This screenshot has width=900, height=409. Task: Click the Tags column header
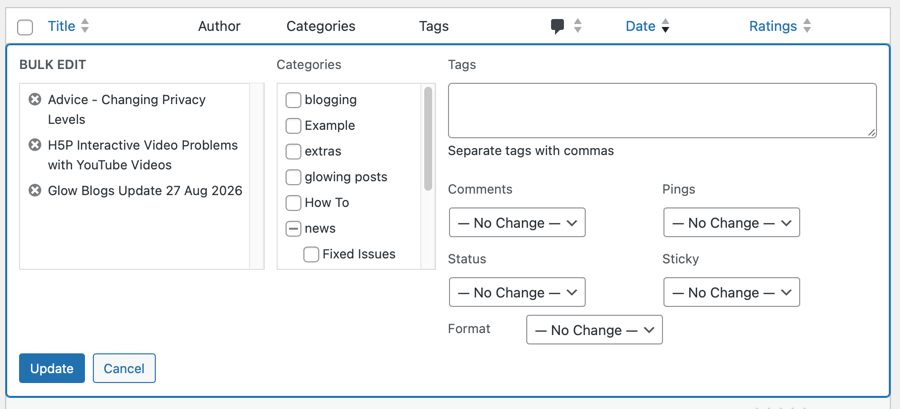(434, 26)
